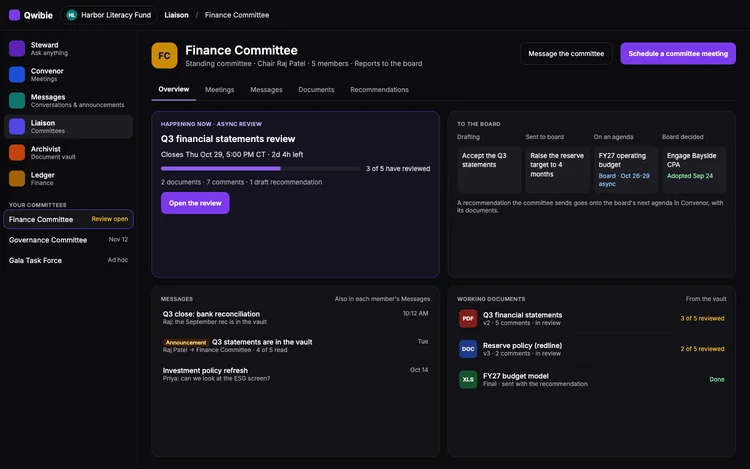Viewport: 750px width, 469px height.
Task: Select Gala Task Force committee
Action: [x=68, y=261]
